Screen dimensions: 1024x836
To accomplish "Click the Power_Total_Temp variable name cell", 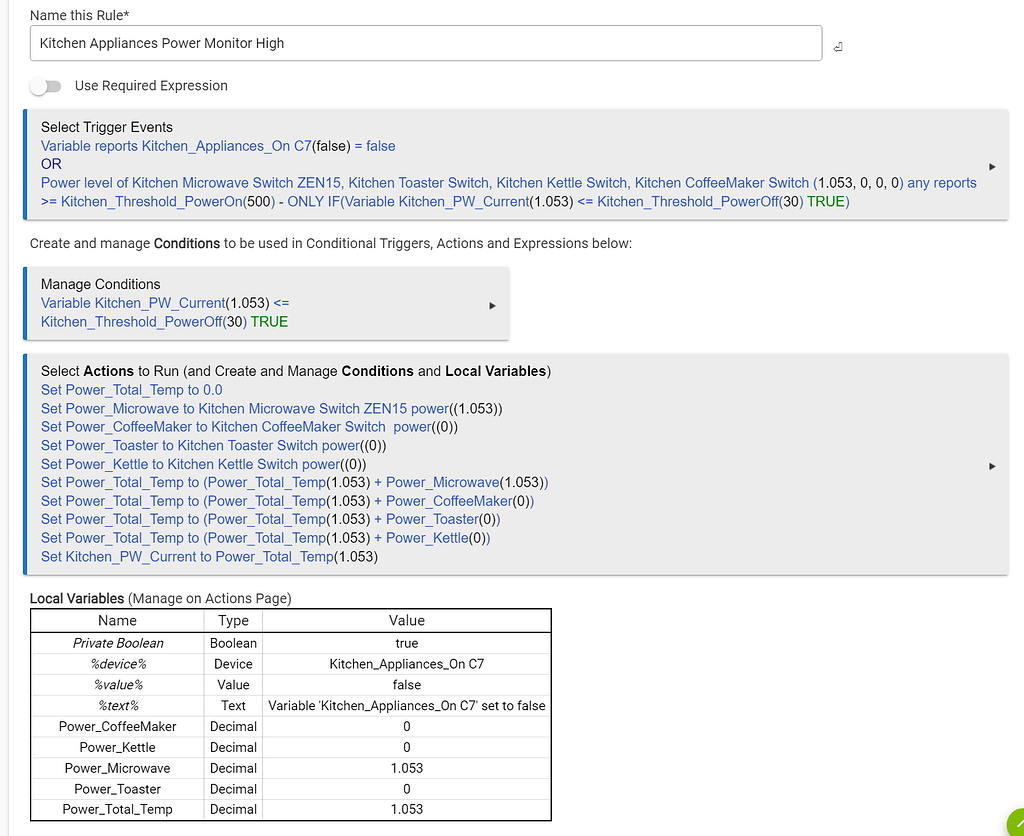I will [x=117, y=809].
